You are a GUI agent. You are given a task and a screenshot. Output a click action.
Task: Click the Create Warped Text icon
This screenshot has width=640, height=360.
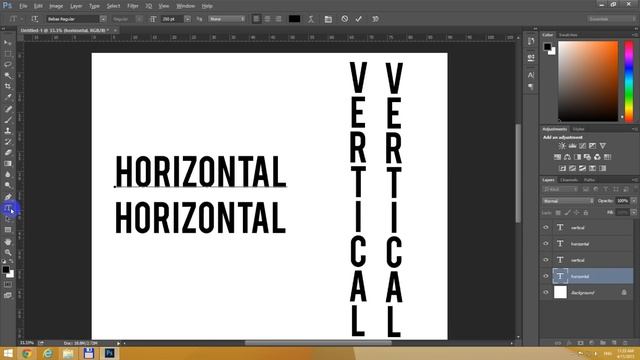pyautogui.click(x=311, y=19)
